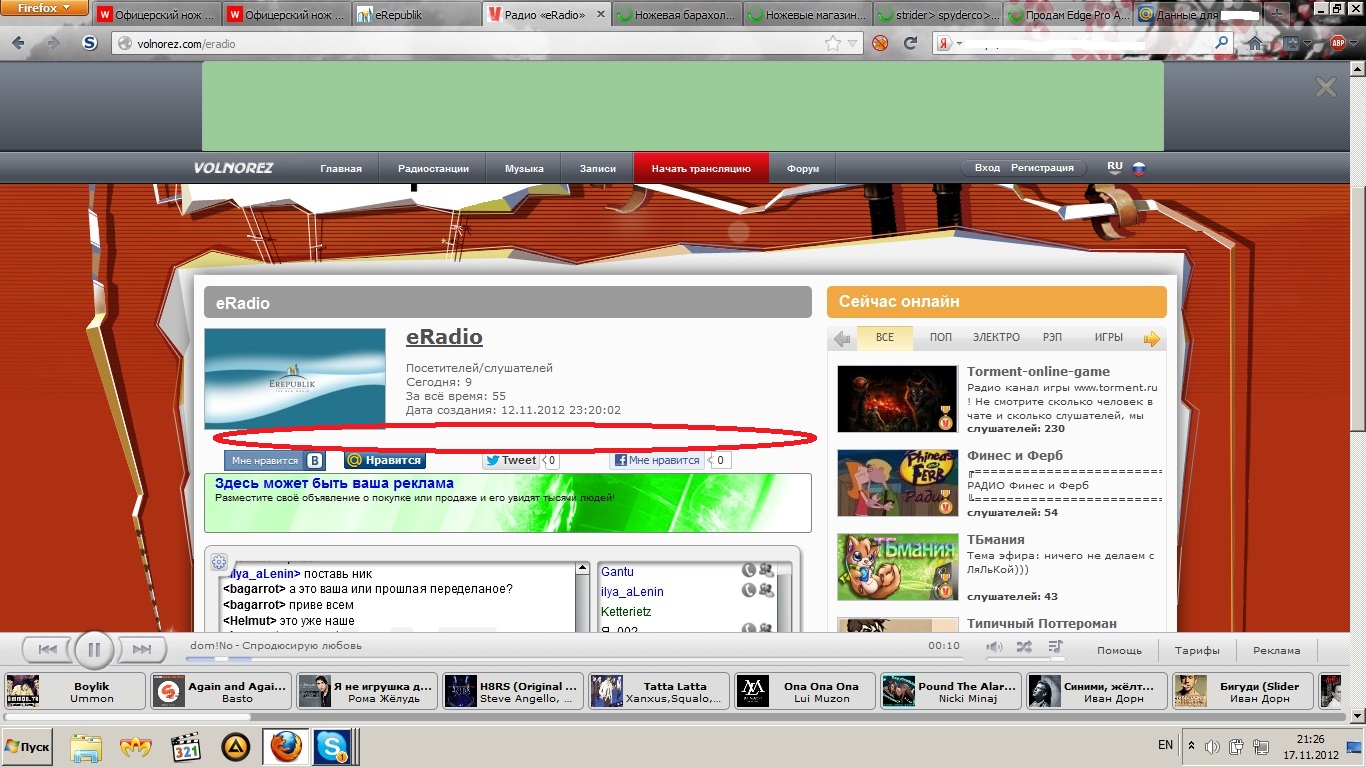Switch to eRepublik browser tab
This screenshot has width=1366, height=768.
tap(415, 15)
